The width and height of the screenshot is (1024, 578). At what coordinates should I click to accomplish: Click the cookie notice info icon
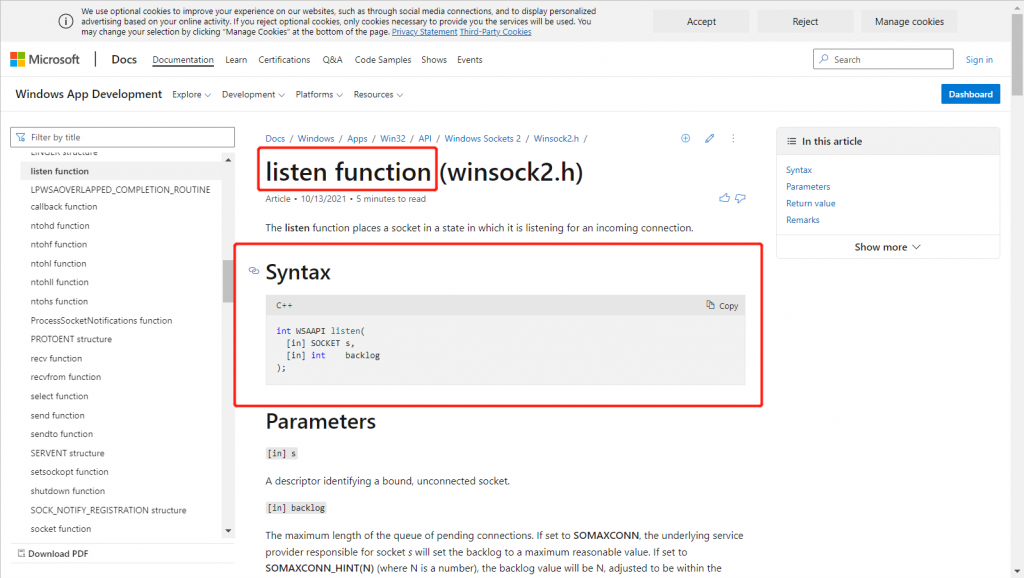(66, 21)
